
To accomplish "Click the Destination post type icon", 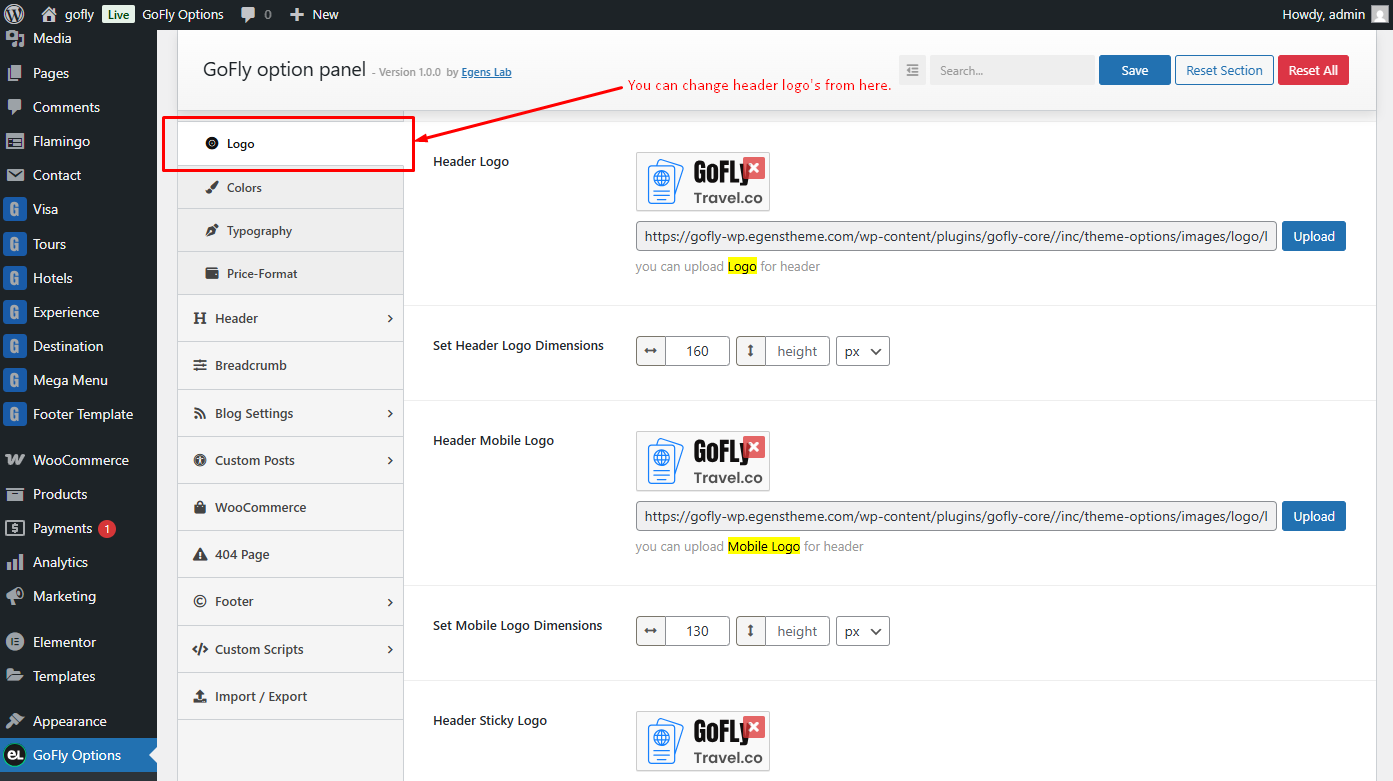I will click(x=15, y=346).
